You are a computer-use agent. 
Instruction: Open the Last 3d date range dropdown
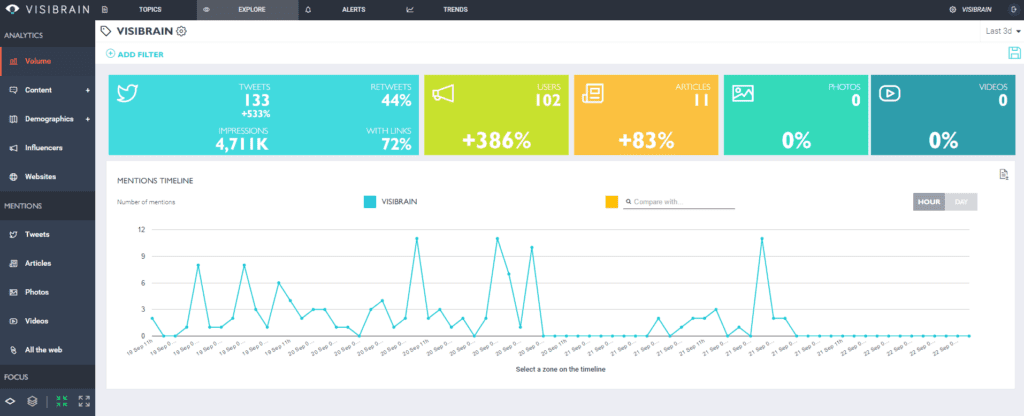1002,31
